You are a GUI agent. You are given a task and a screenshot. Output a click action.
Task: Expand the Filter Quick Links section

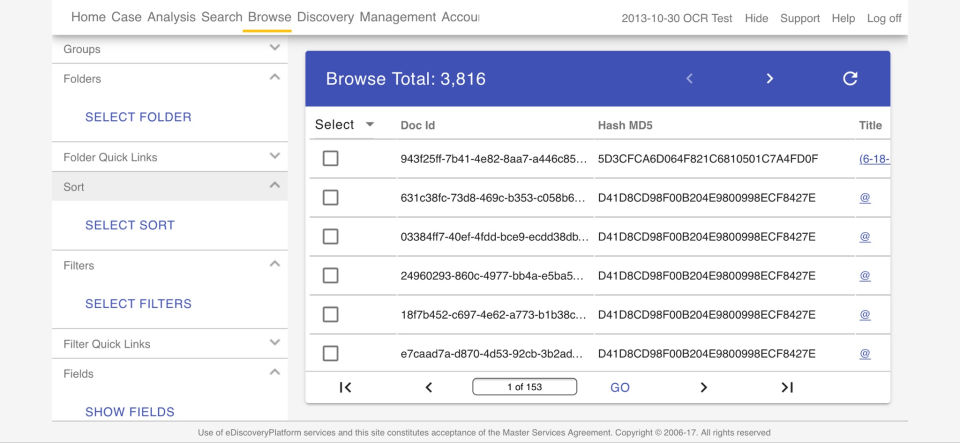[275, 343]
